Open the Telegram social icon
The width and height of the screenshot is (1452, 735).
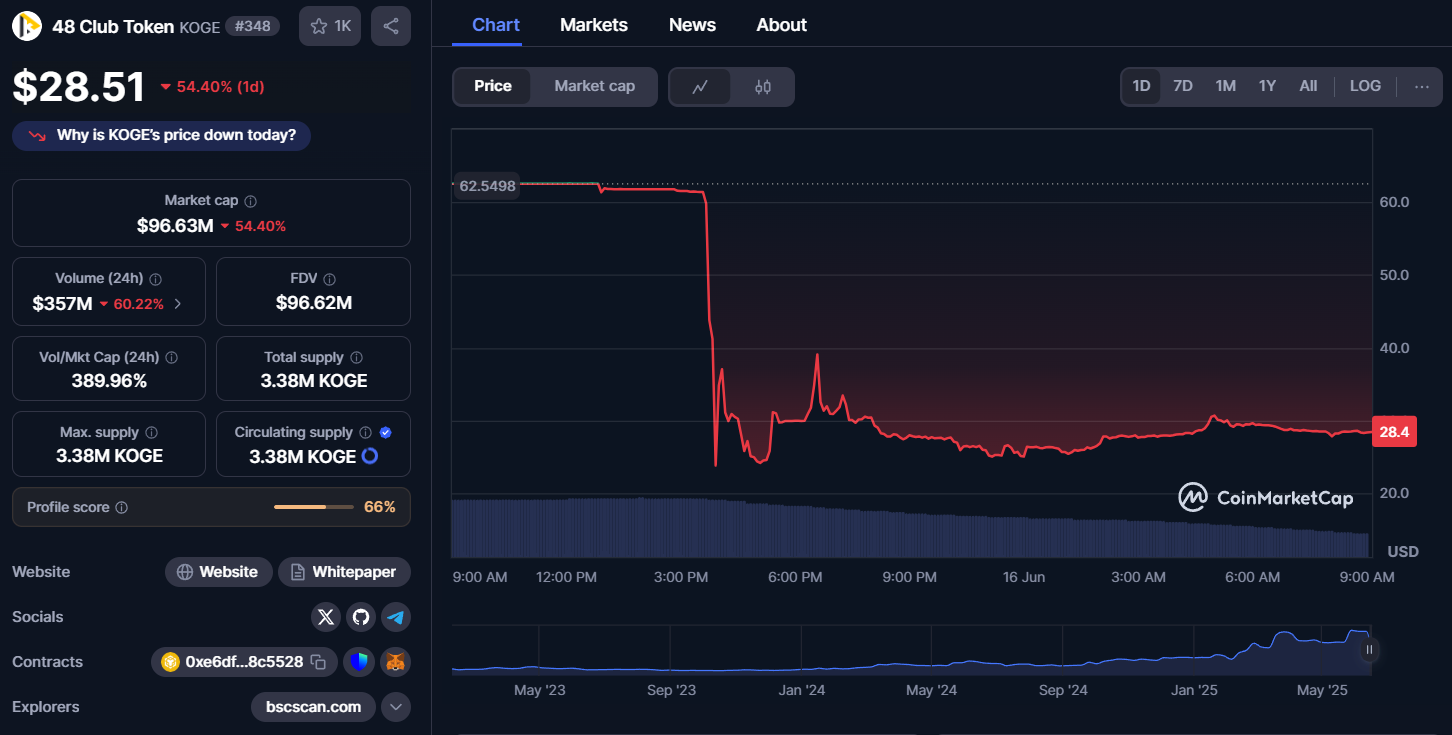(x=396, y=617)
